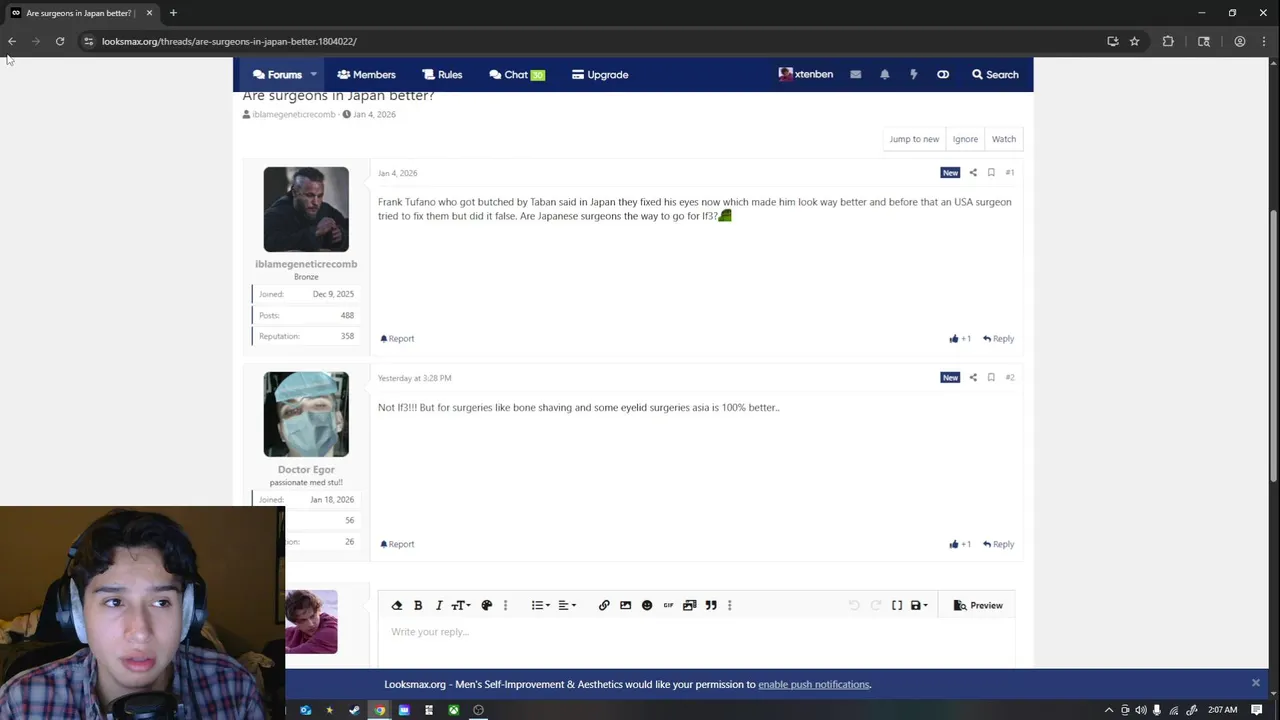Screen dimensions: 1280x720
Task: Open Steam from the taskbar
Action: (x=354, y=710)
